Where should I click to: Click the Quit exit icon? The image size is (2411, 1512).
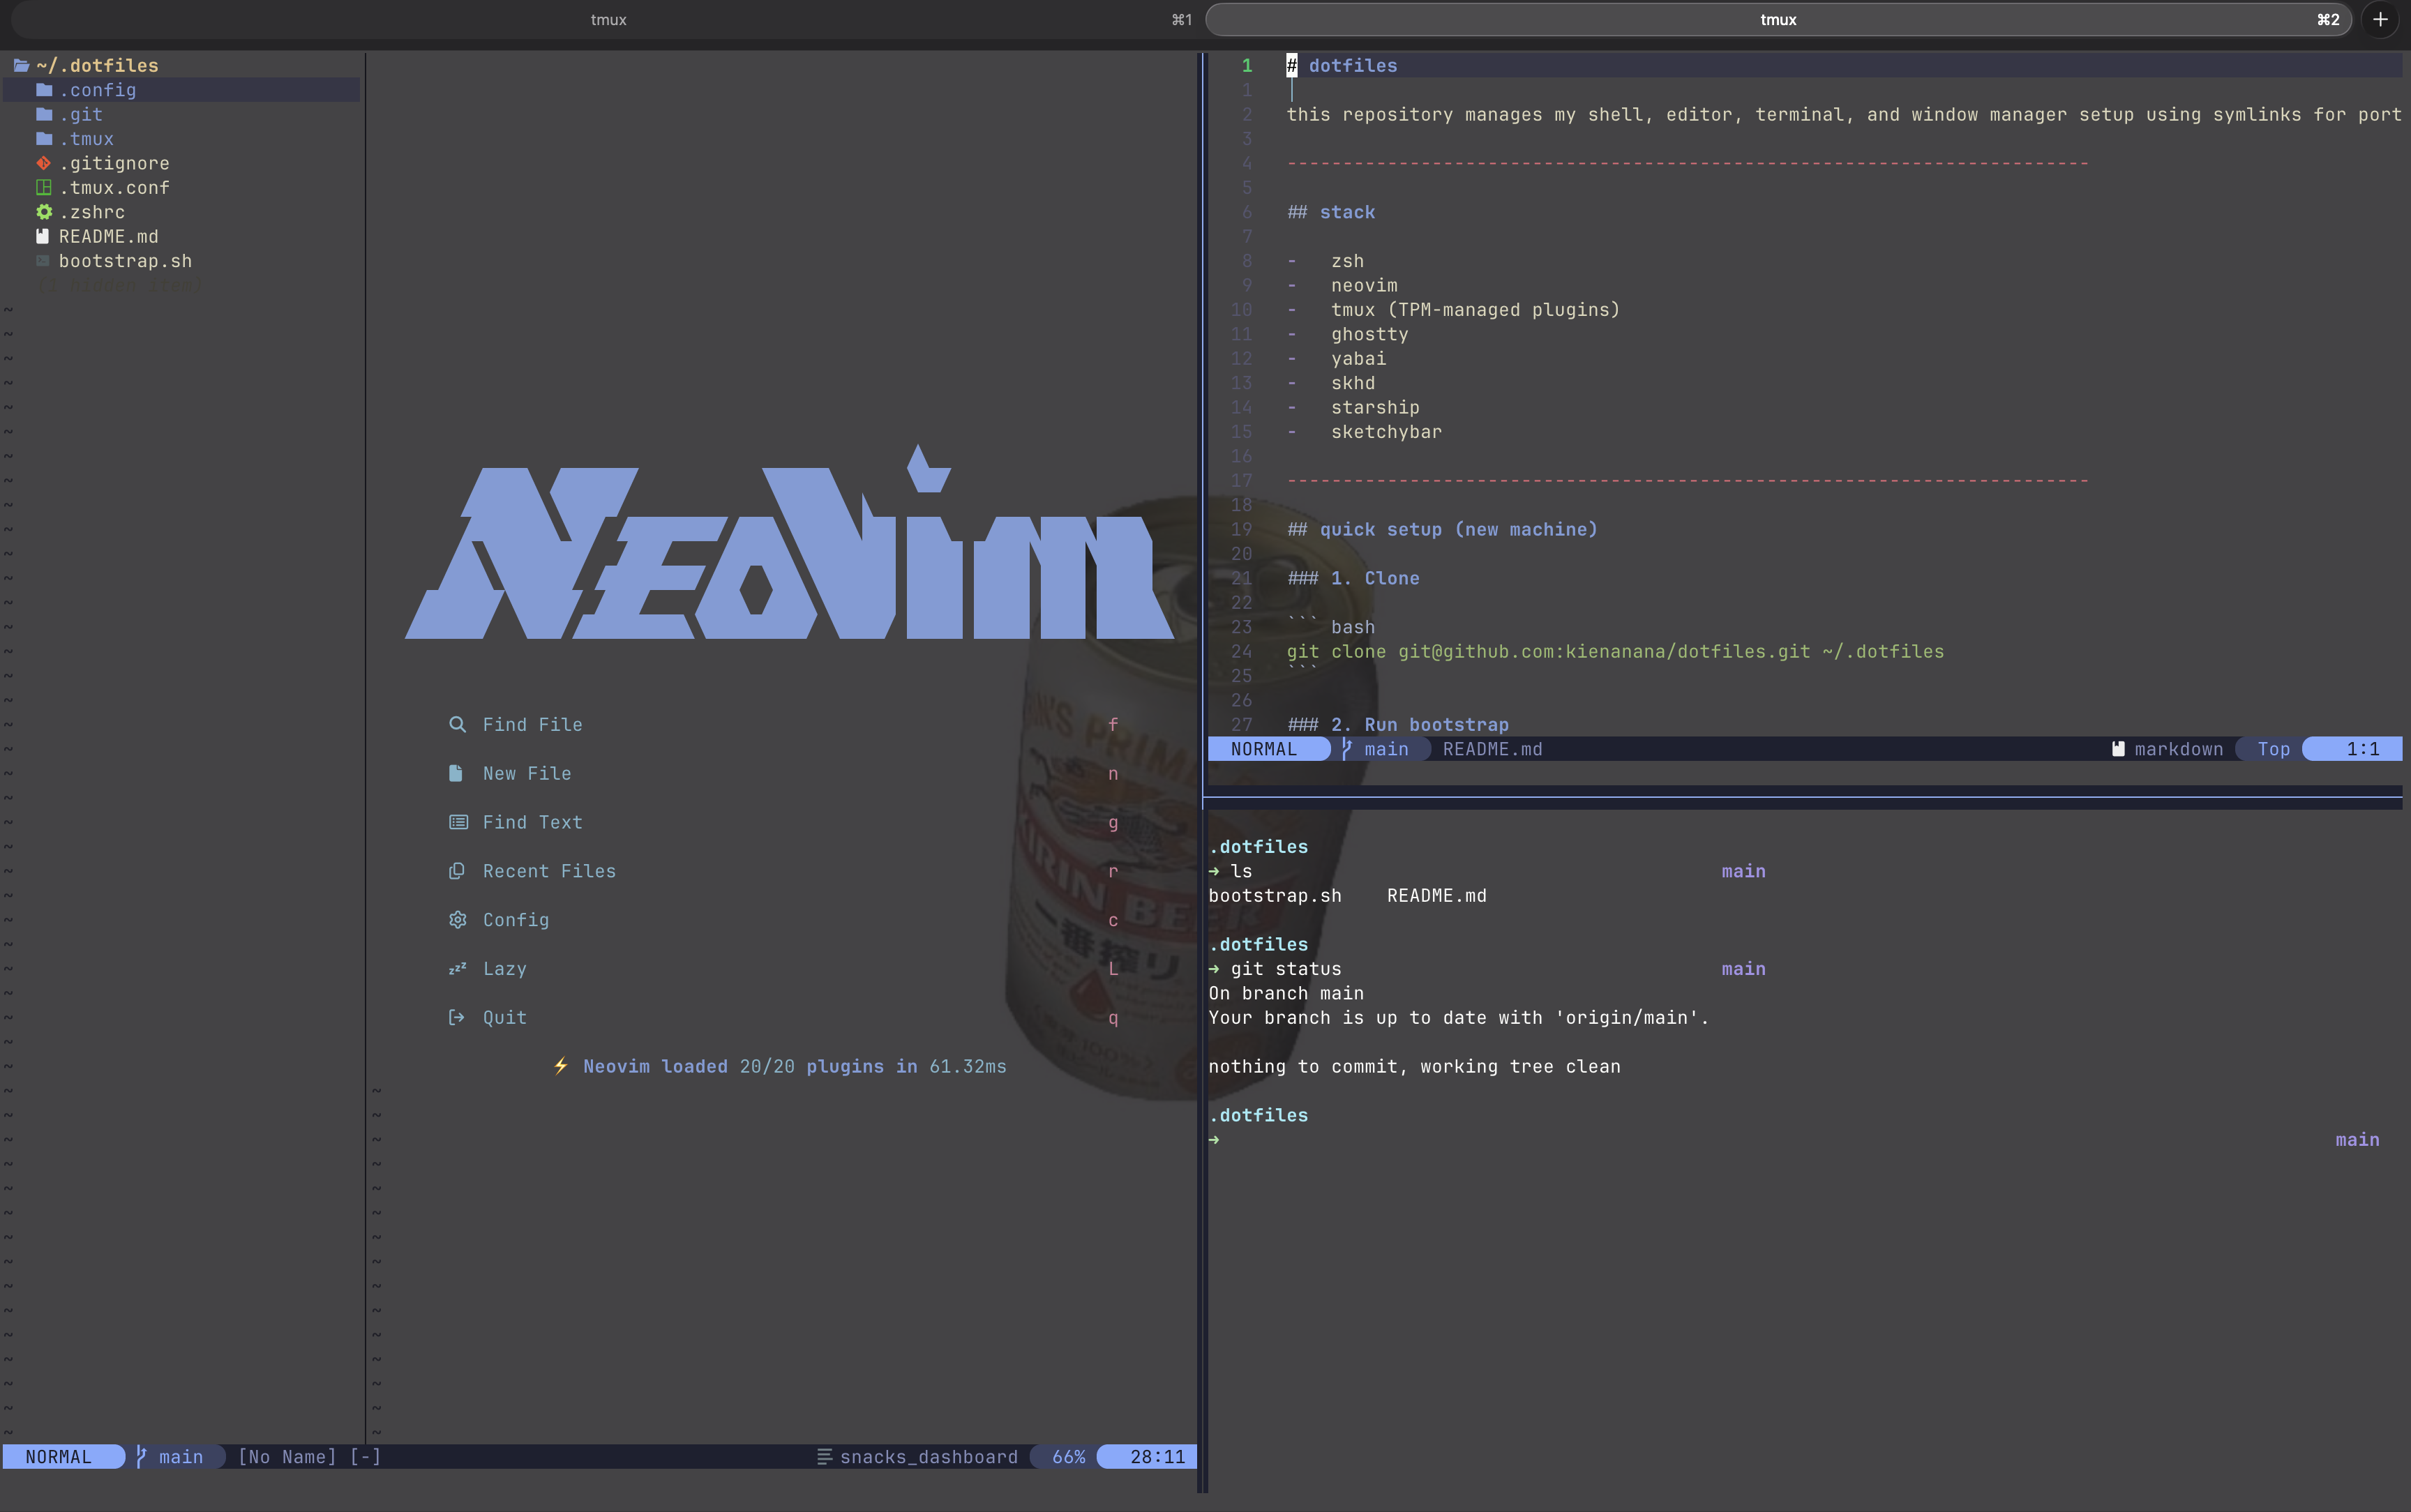457,1017
